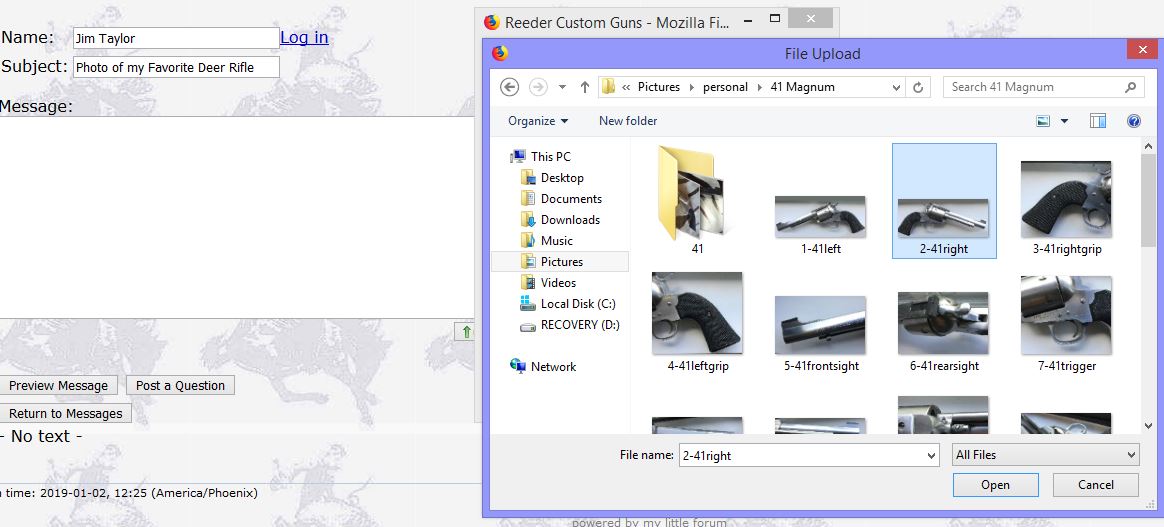Refresh the 41 Magnum folder view
This screenshot has width=1164, height=527.
point(918,87)
